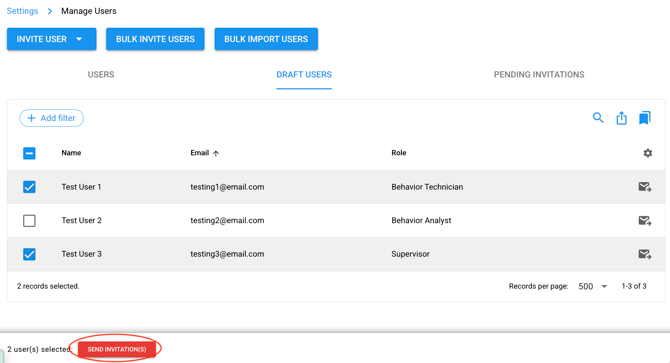Viewport: 670px width, 363px height.
Task: Click the Supervisor role cell
Action: (x=410, y=254)
